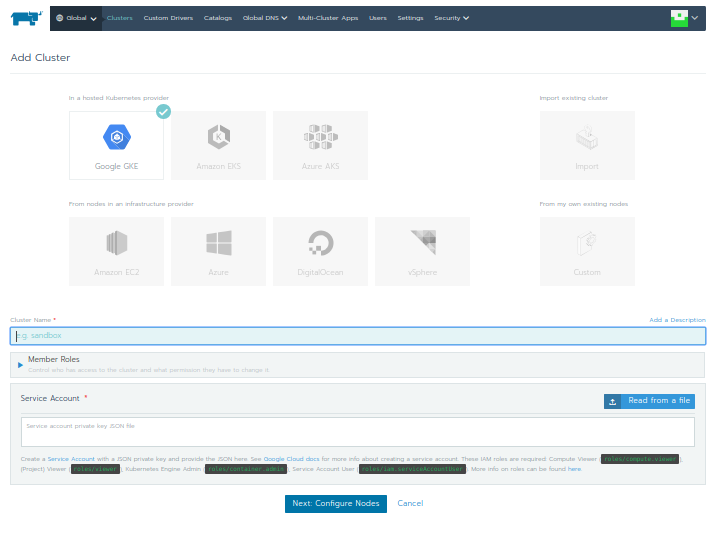
Task: Open the user avatar menu
Action: tap(679, 18)
